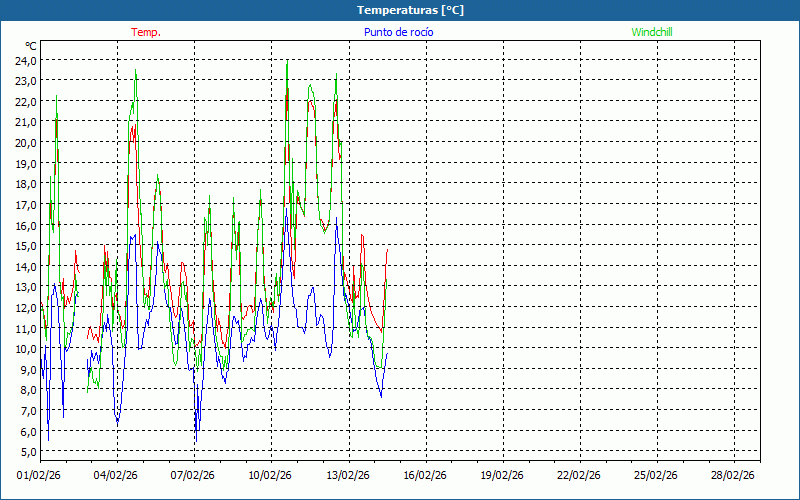
Task: Click the 22/02/26 date label
Action: point(579,476)
